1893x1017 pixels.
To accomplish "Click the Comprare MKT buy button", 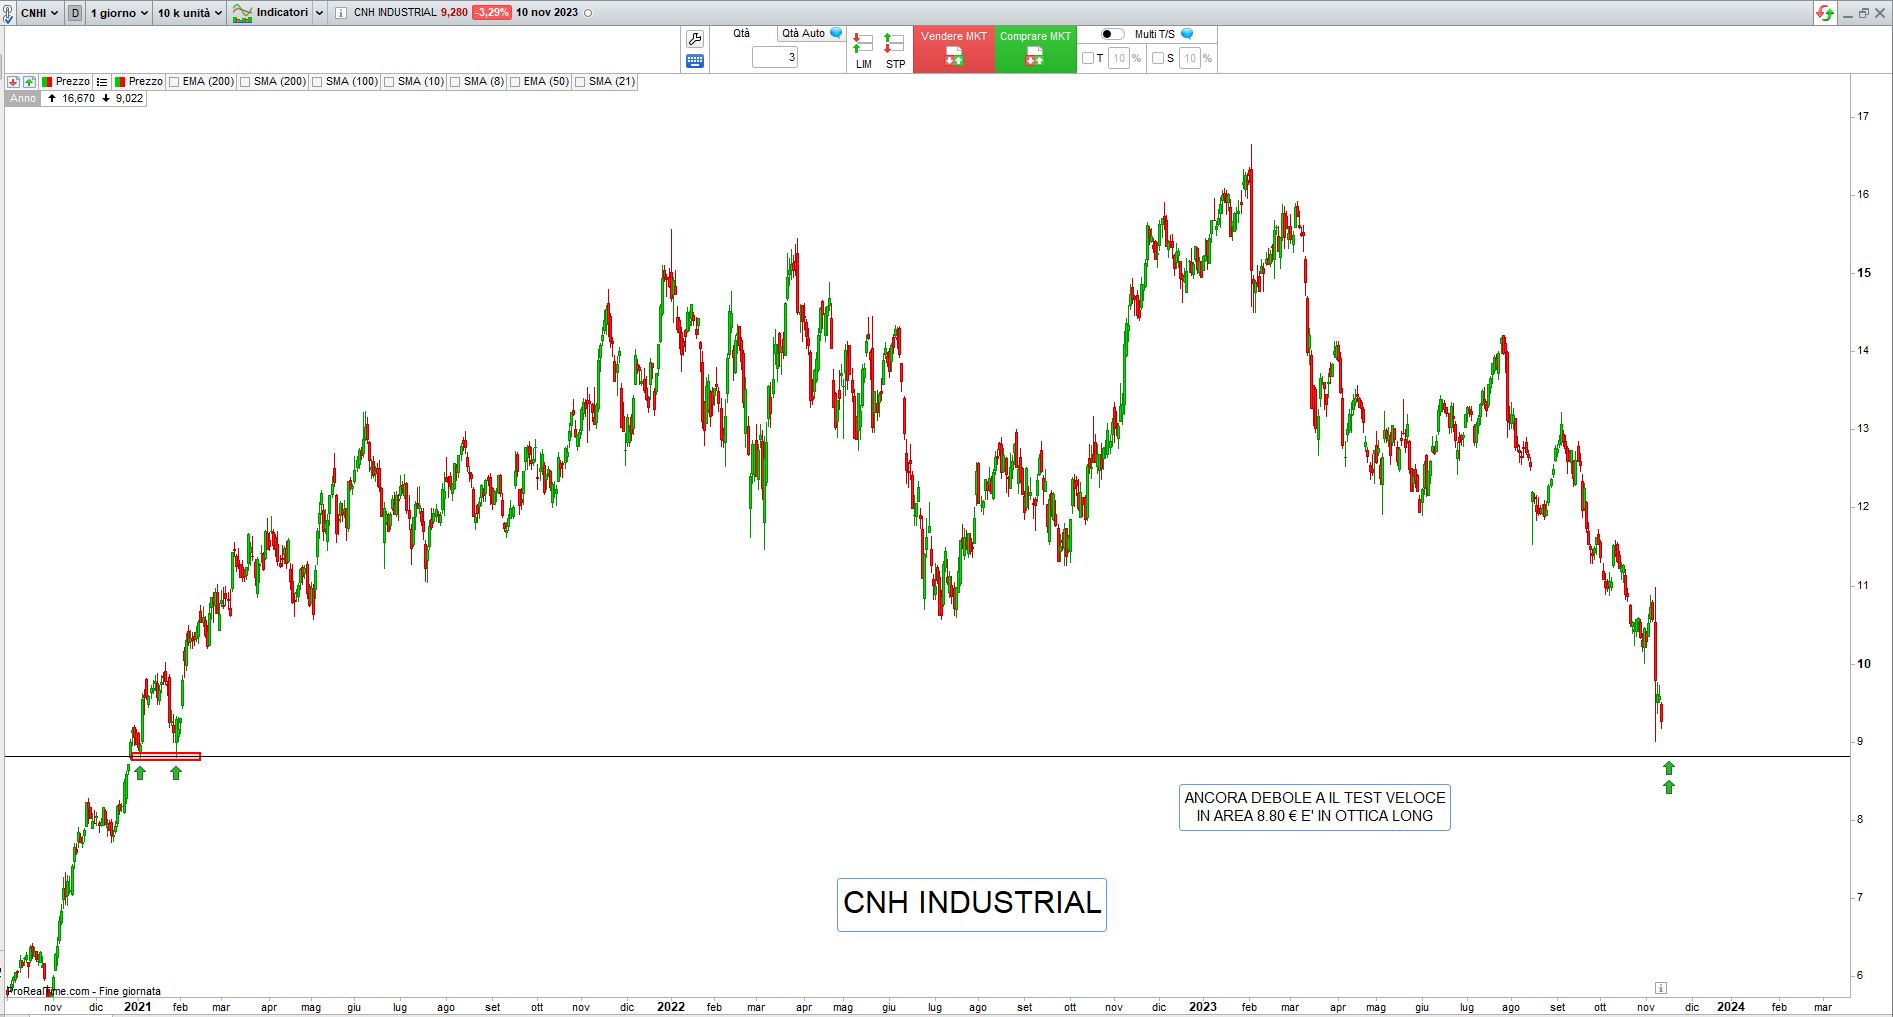I will [1035, 49].
